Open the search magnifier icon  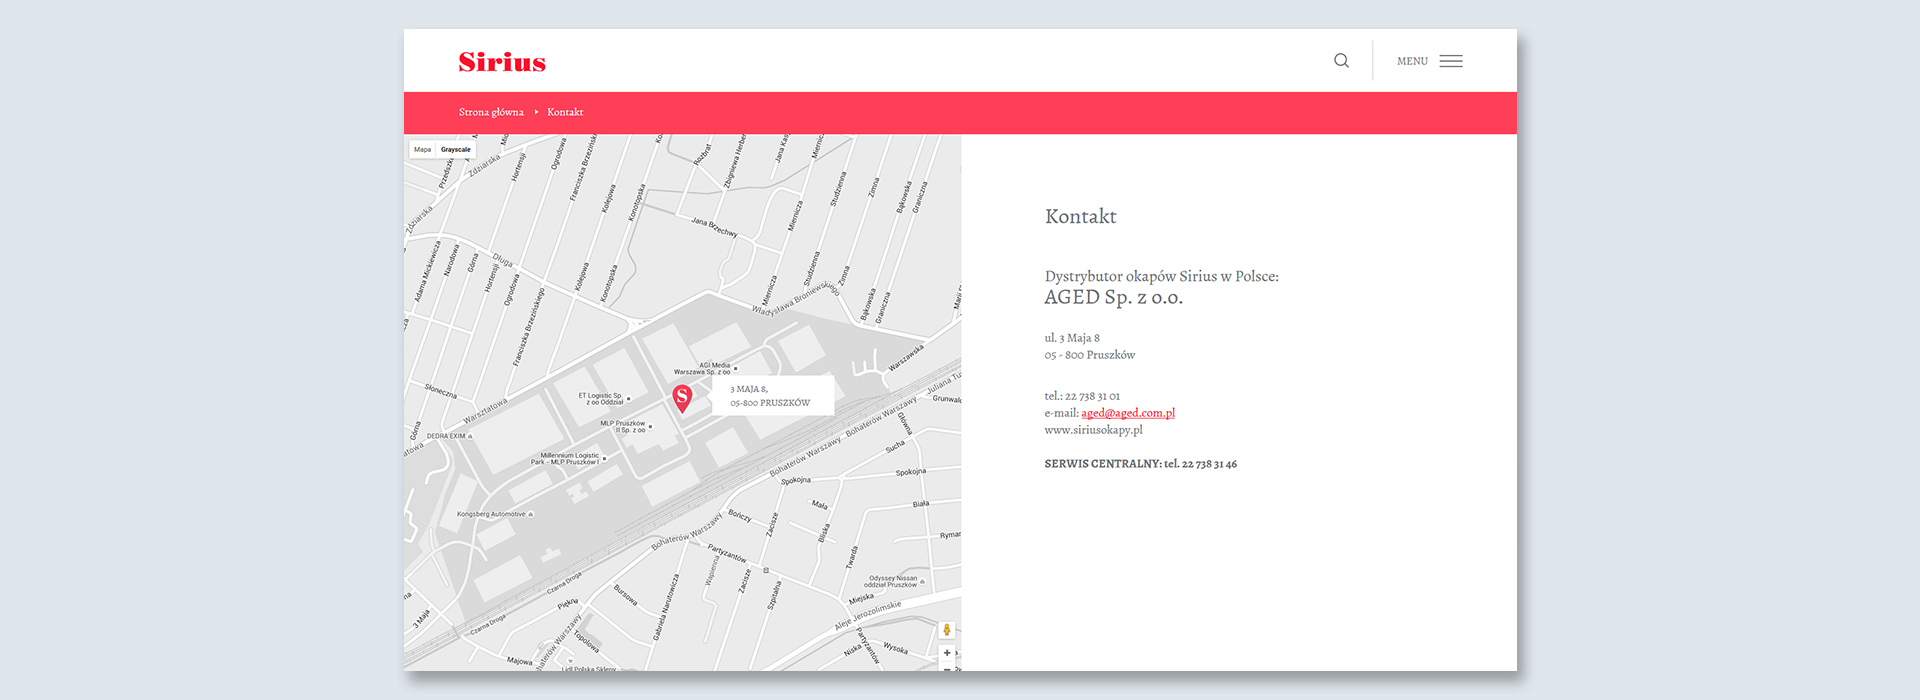point(1341,61)
